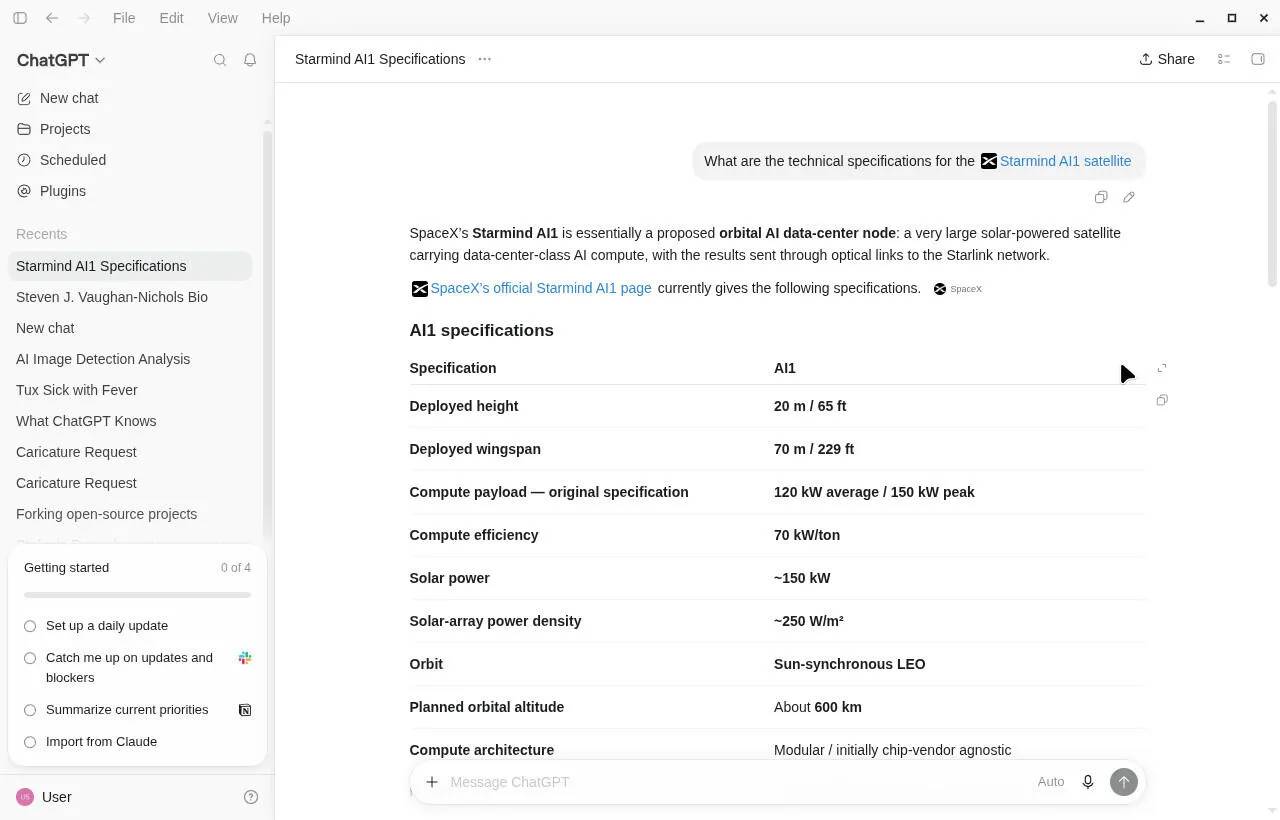Copy the user message

coord(1101,197)
